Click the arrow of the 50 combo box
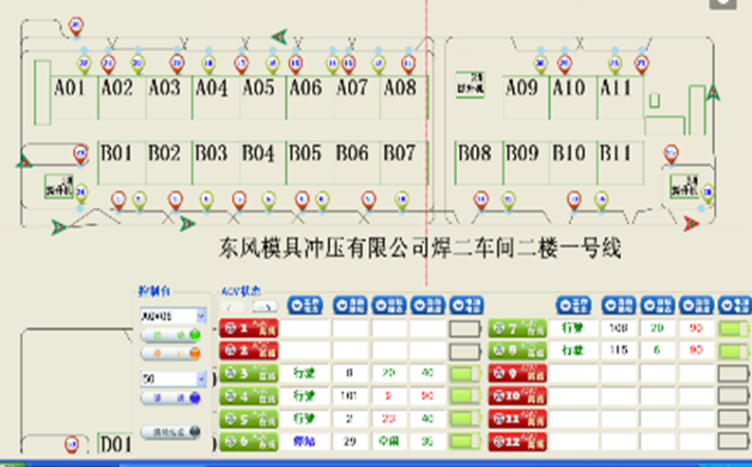This screenshot has width=752, height=467. [201, 380]
